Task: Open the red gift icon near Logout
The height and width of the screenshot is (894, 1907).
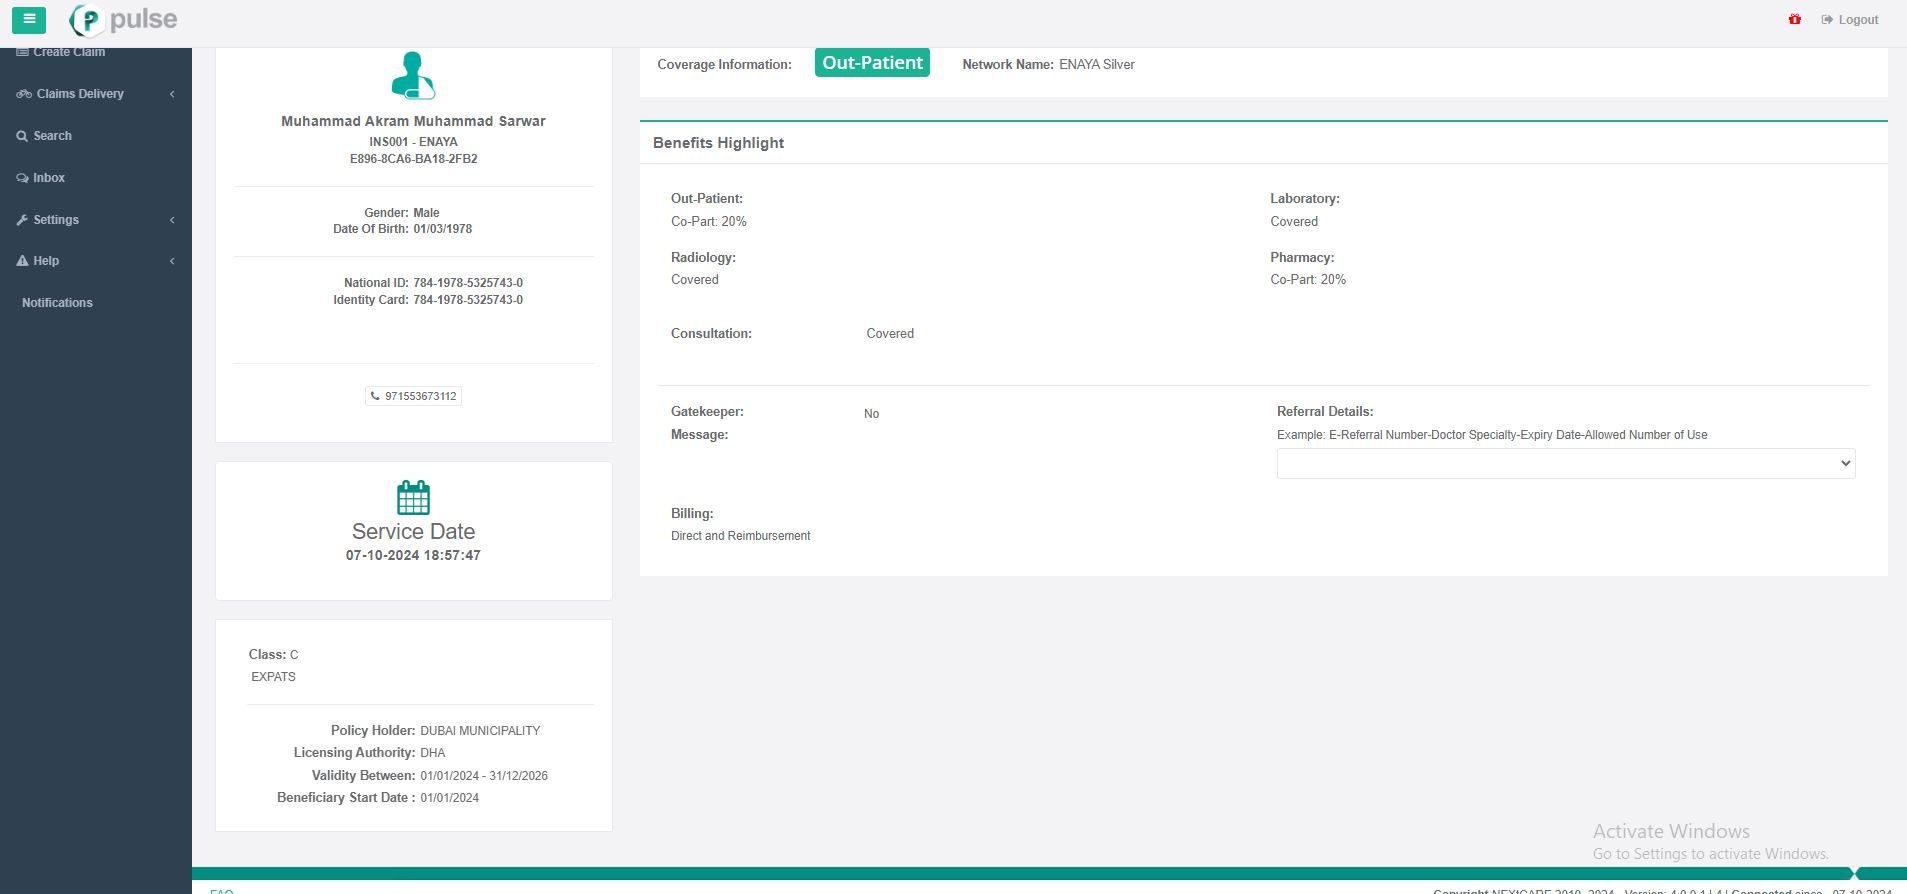Action: click(x=1795, y=19)
